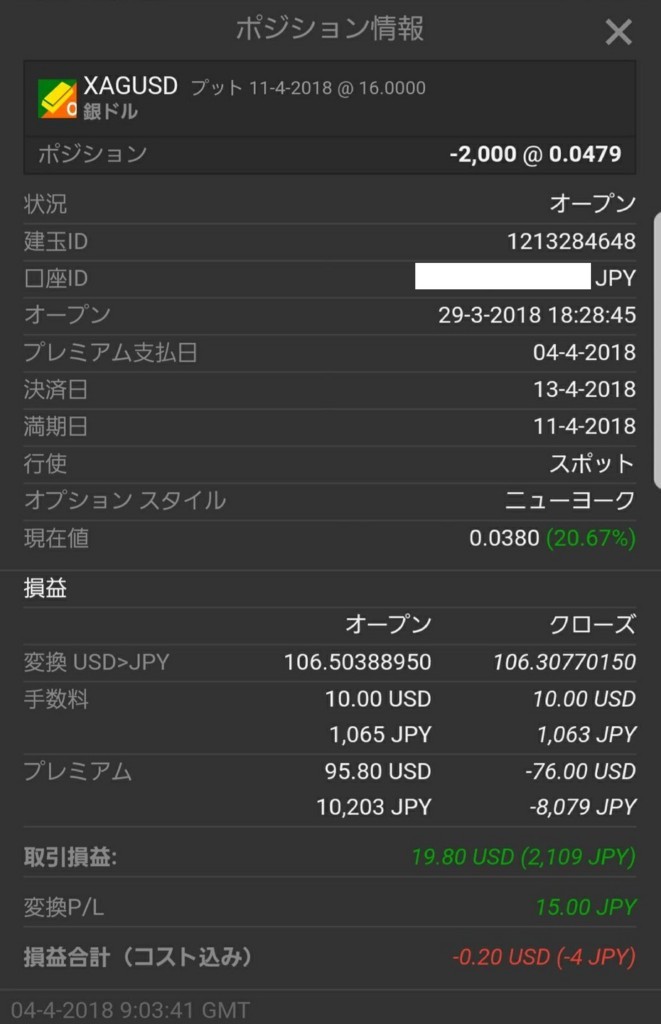661x1024 pixels.
Task: Tap the position ID value 1213284648
Action: (571, 242)
